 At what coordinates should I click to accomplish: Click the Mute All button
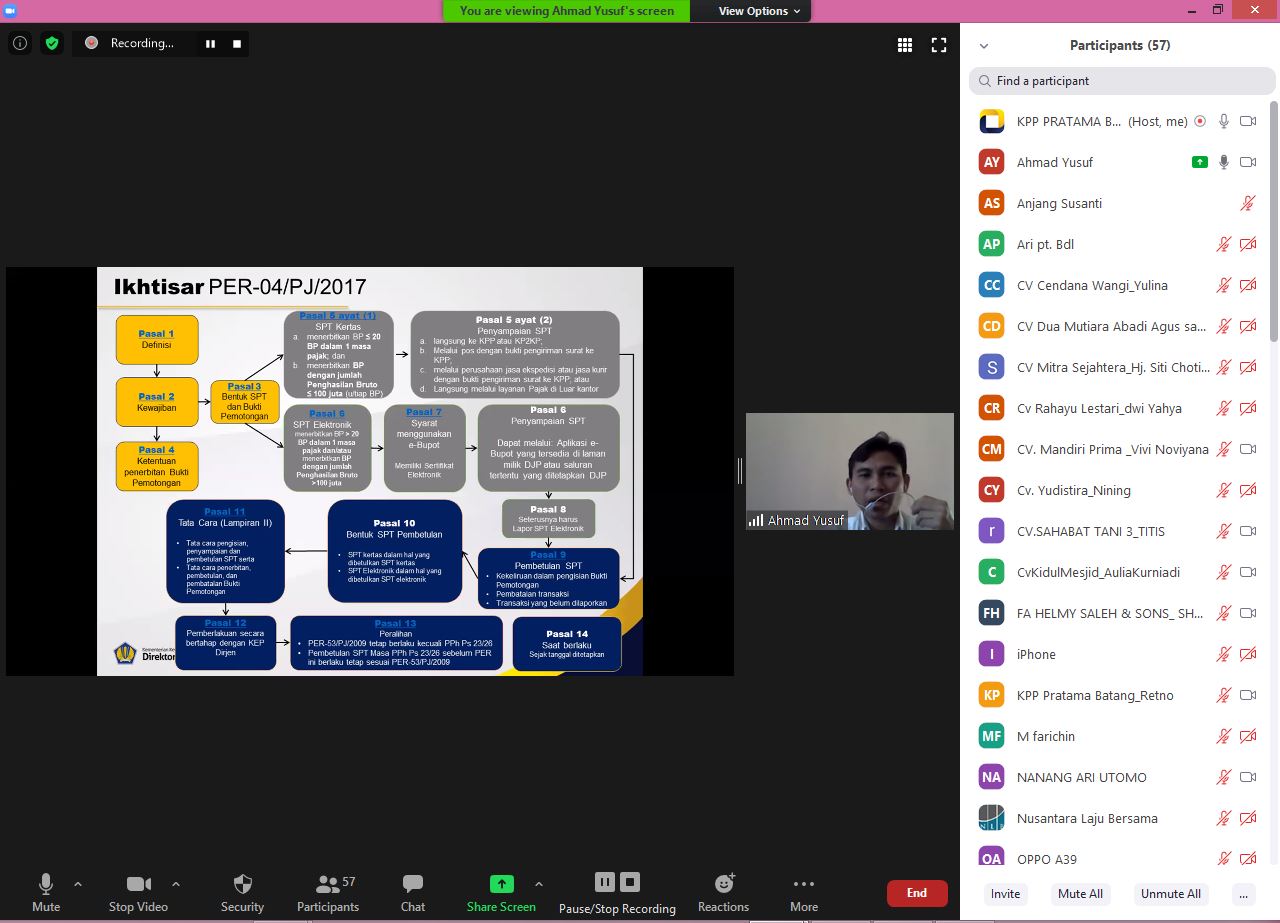tap(1080, 894)
